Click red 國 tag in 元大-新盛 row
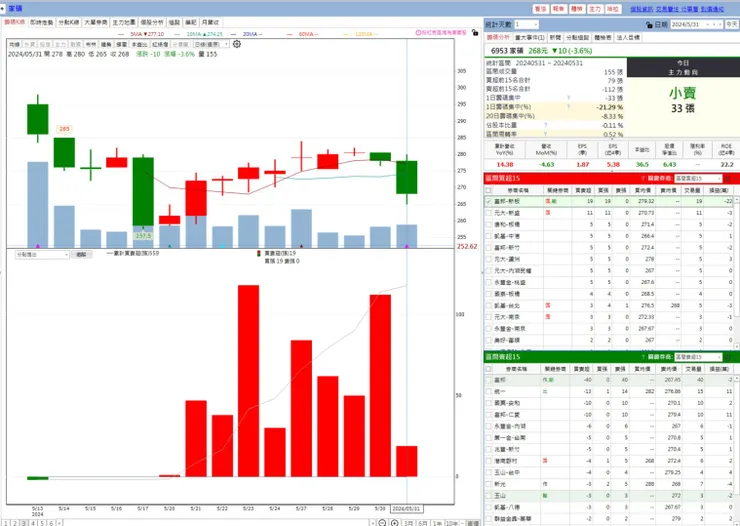 click(547, 213)
